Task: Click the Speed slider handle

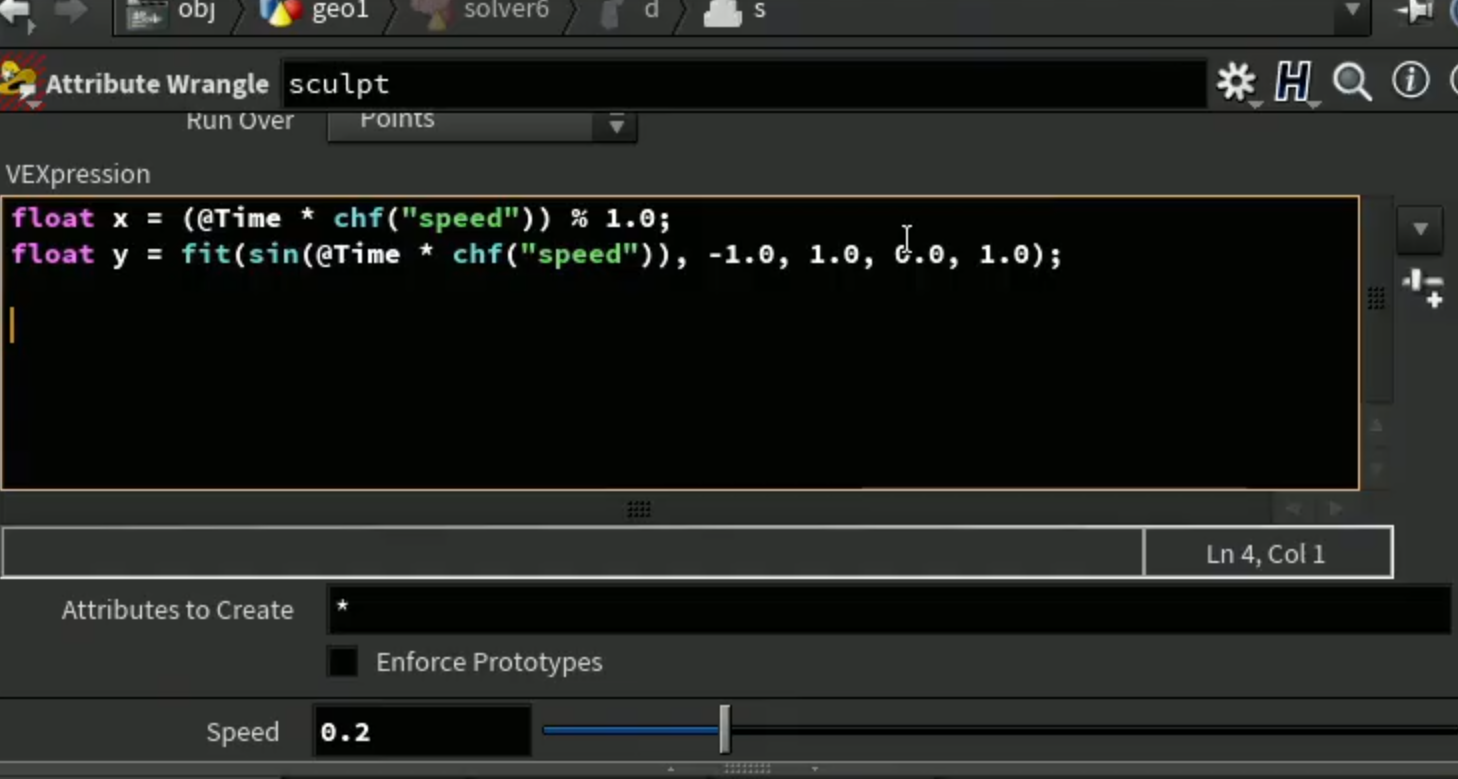Action: pyautogui.click(x=725, y=730)
